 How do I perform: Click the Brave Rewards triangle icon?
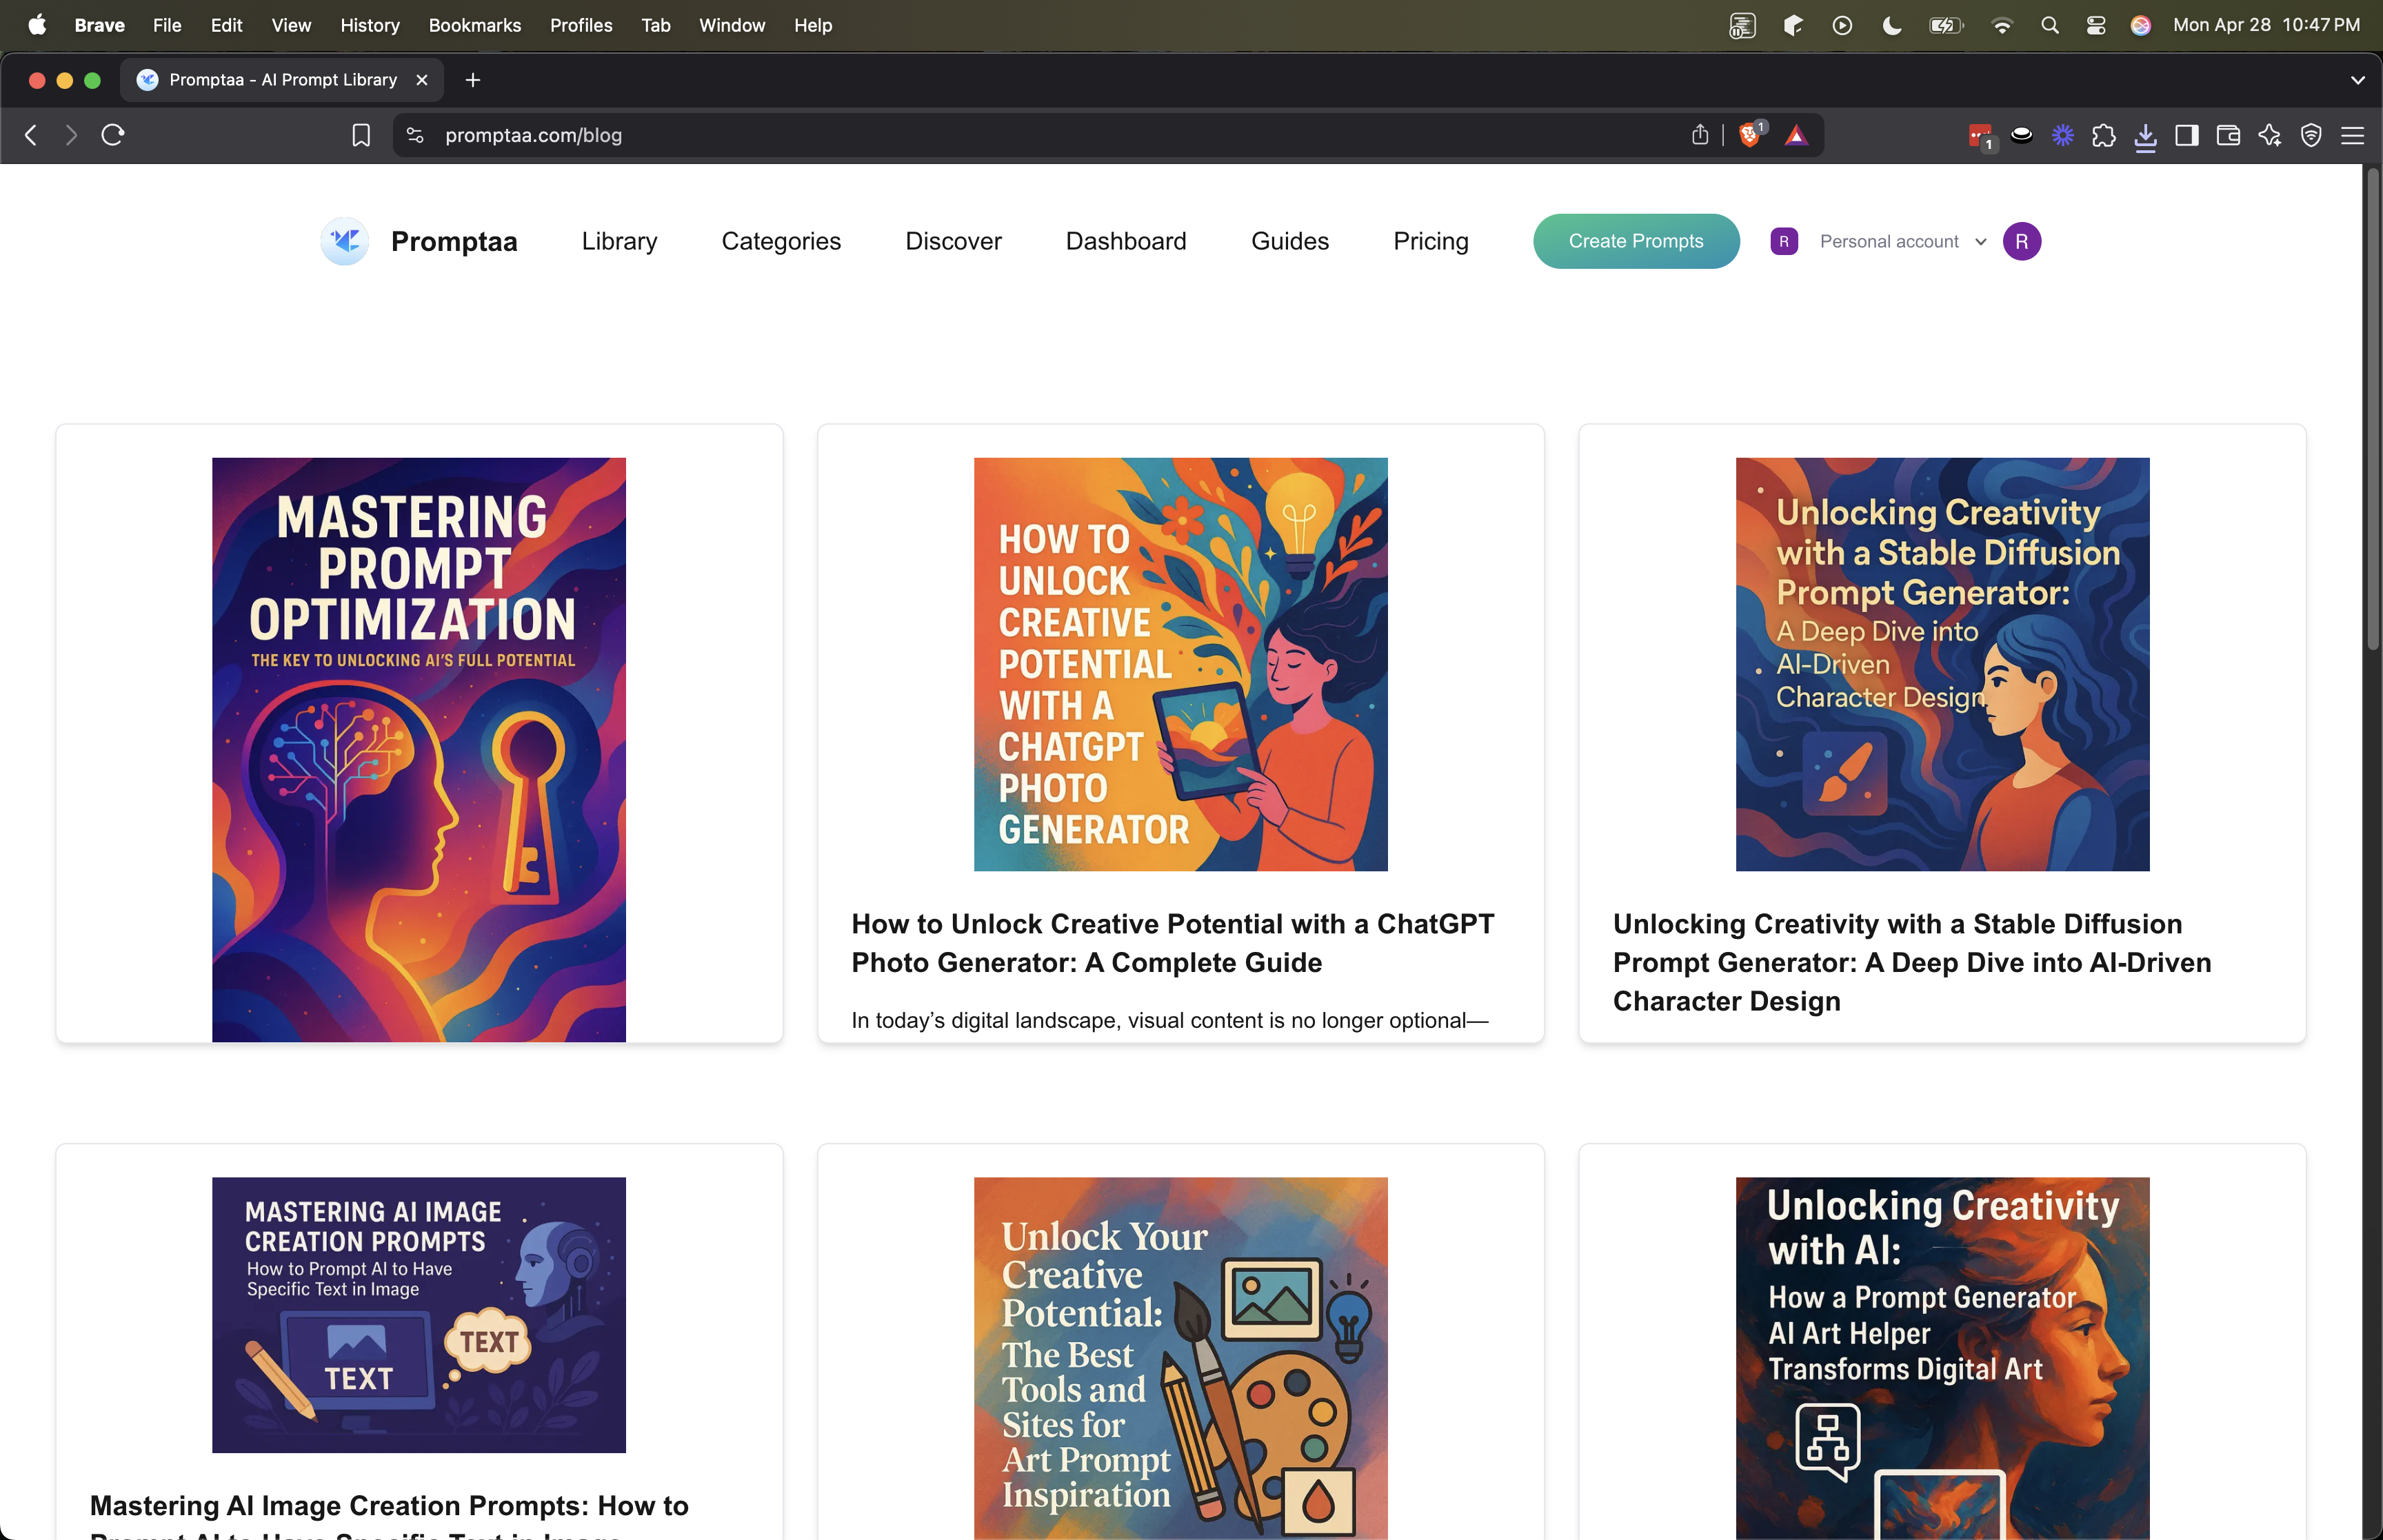point(1796,135)
